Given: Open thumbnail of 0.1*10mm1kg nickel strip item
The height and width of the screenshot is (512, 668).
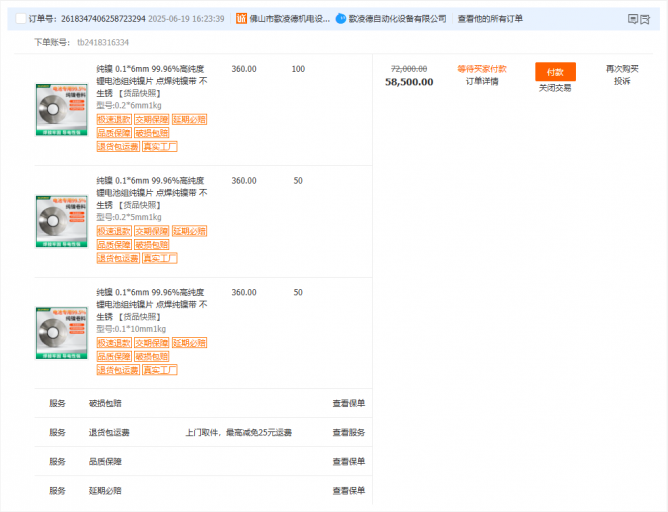Looking at the screenshot, I should tap(62, 333).
